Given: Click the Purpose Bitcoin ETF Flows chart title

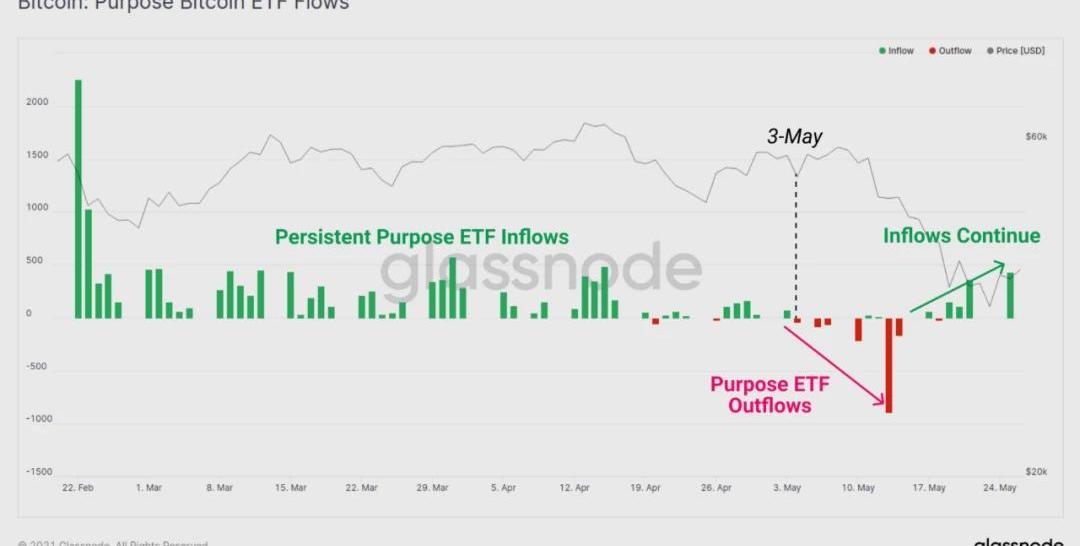Looking at the screenshot, I should pos(184,5).
